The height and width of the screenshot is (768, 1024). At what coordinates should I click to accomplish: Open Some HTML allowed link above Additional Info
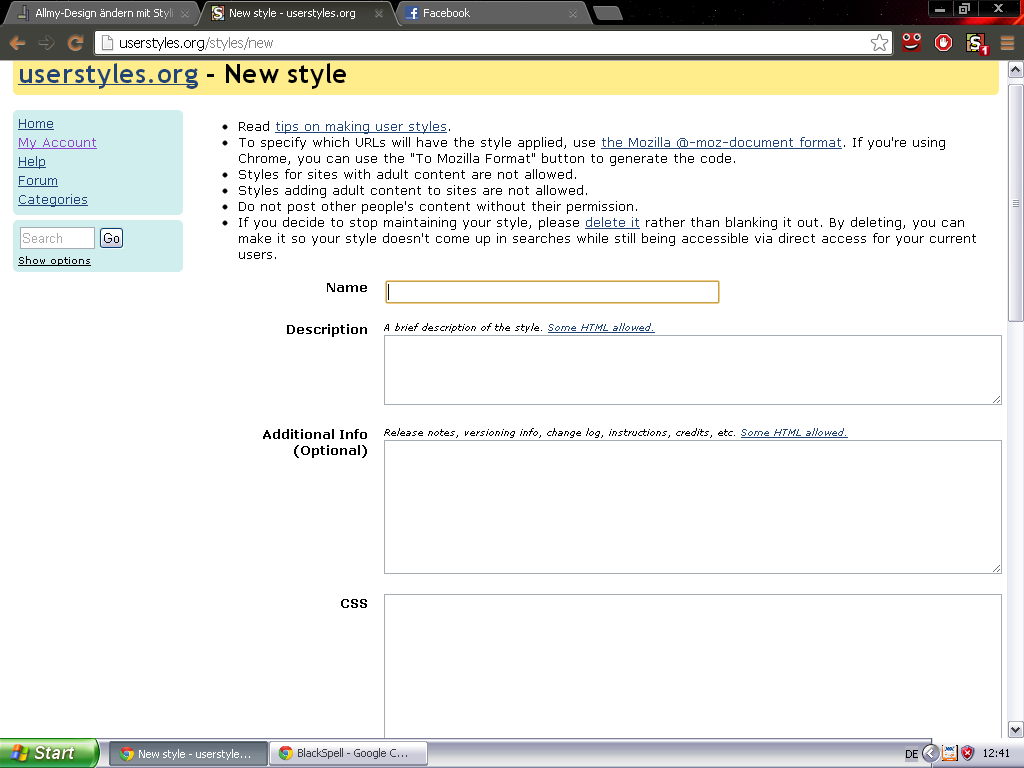[x=794, y=432]
